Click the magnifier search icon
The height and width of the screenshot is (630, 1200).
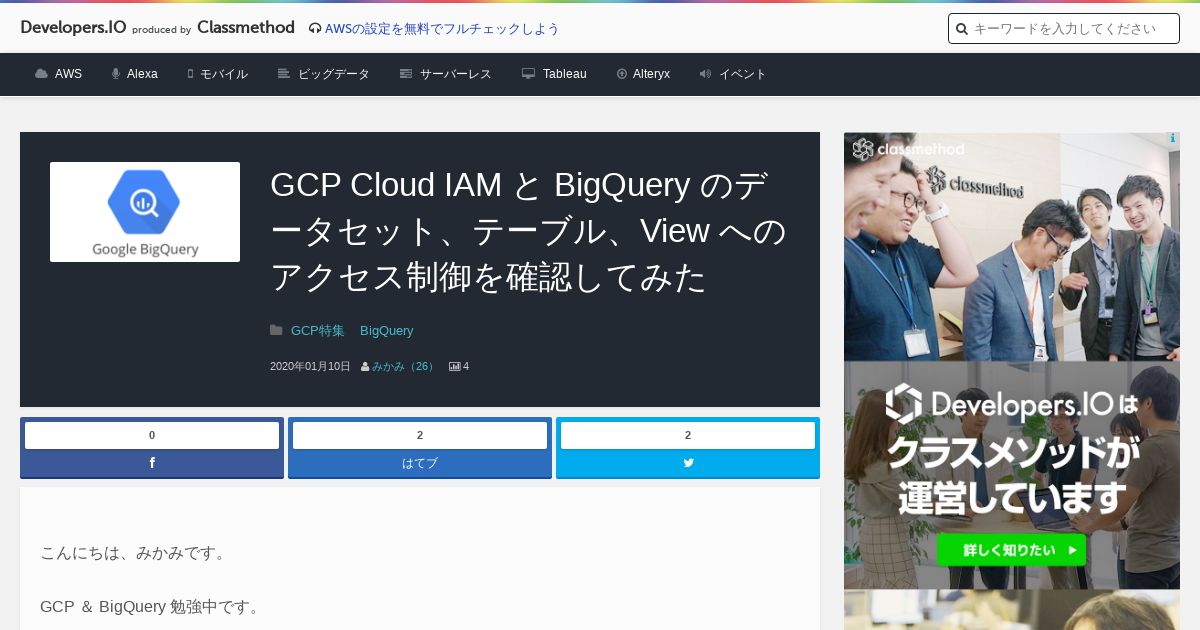tap(962, 29)
